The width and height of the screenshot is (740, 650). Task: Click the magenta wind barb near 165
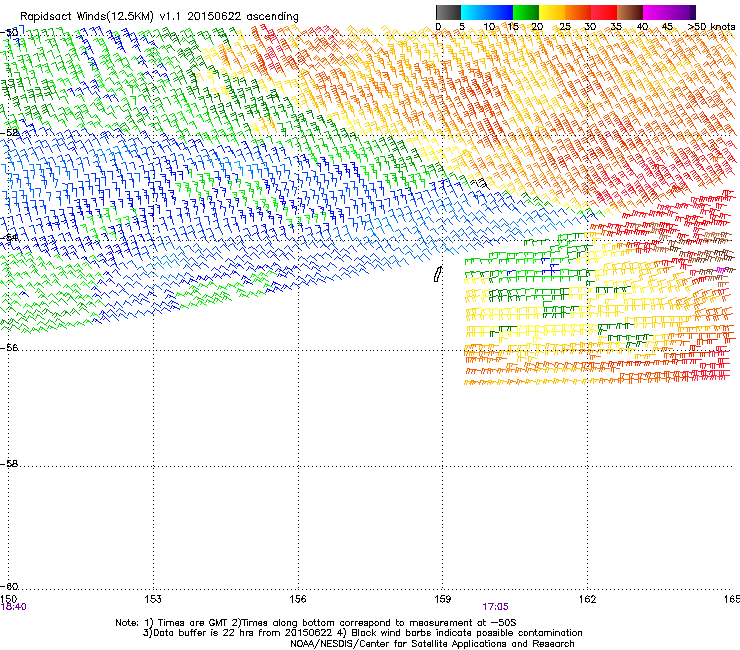tap(721, 270)
